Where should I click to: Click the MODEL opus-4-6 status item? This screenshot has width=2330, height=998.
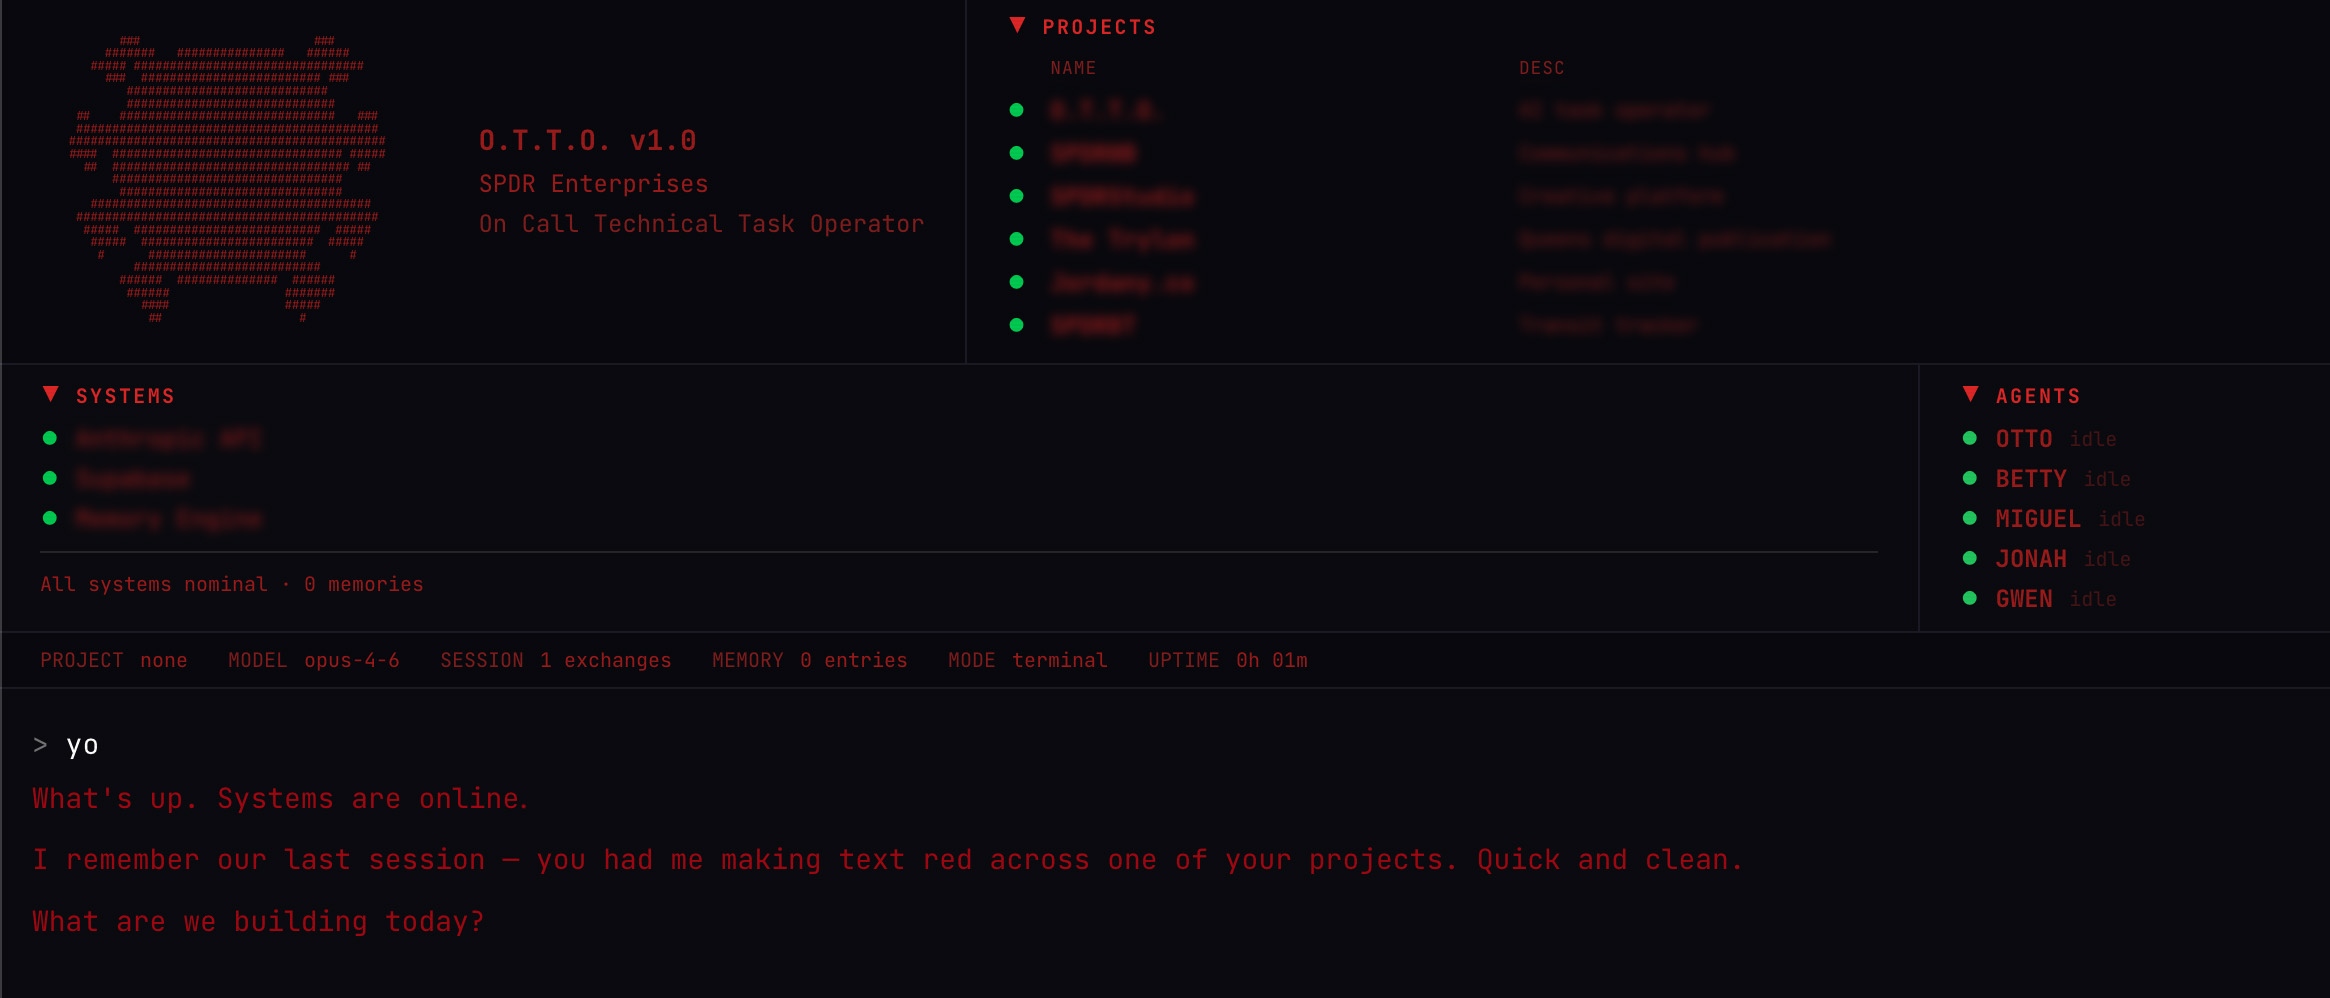[313, 660]
